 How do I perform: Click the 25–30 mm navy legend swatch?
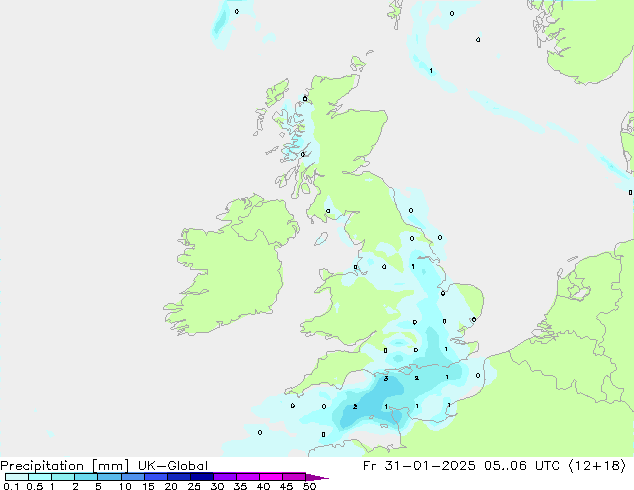point(202,477)
